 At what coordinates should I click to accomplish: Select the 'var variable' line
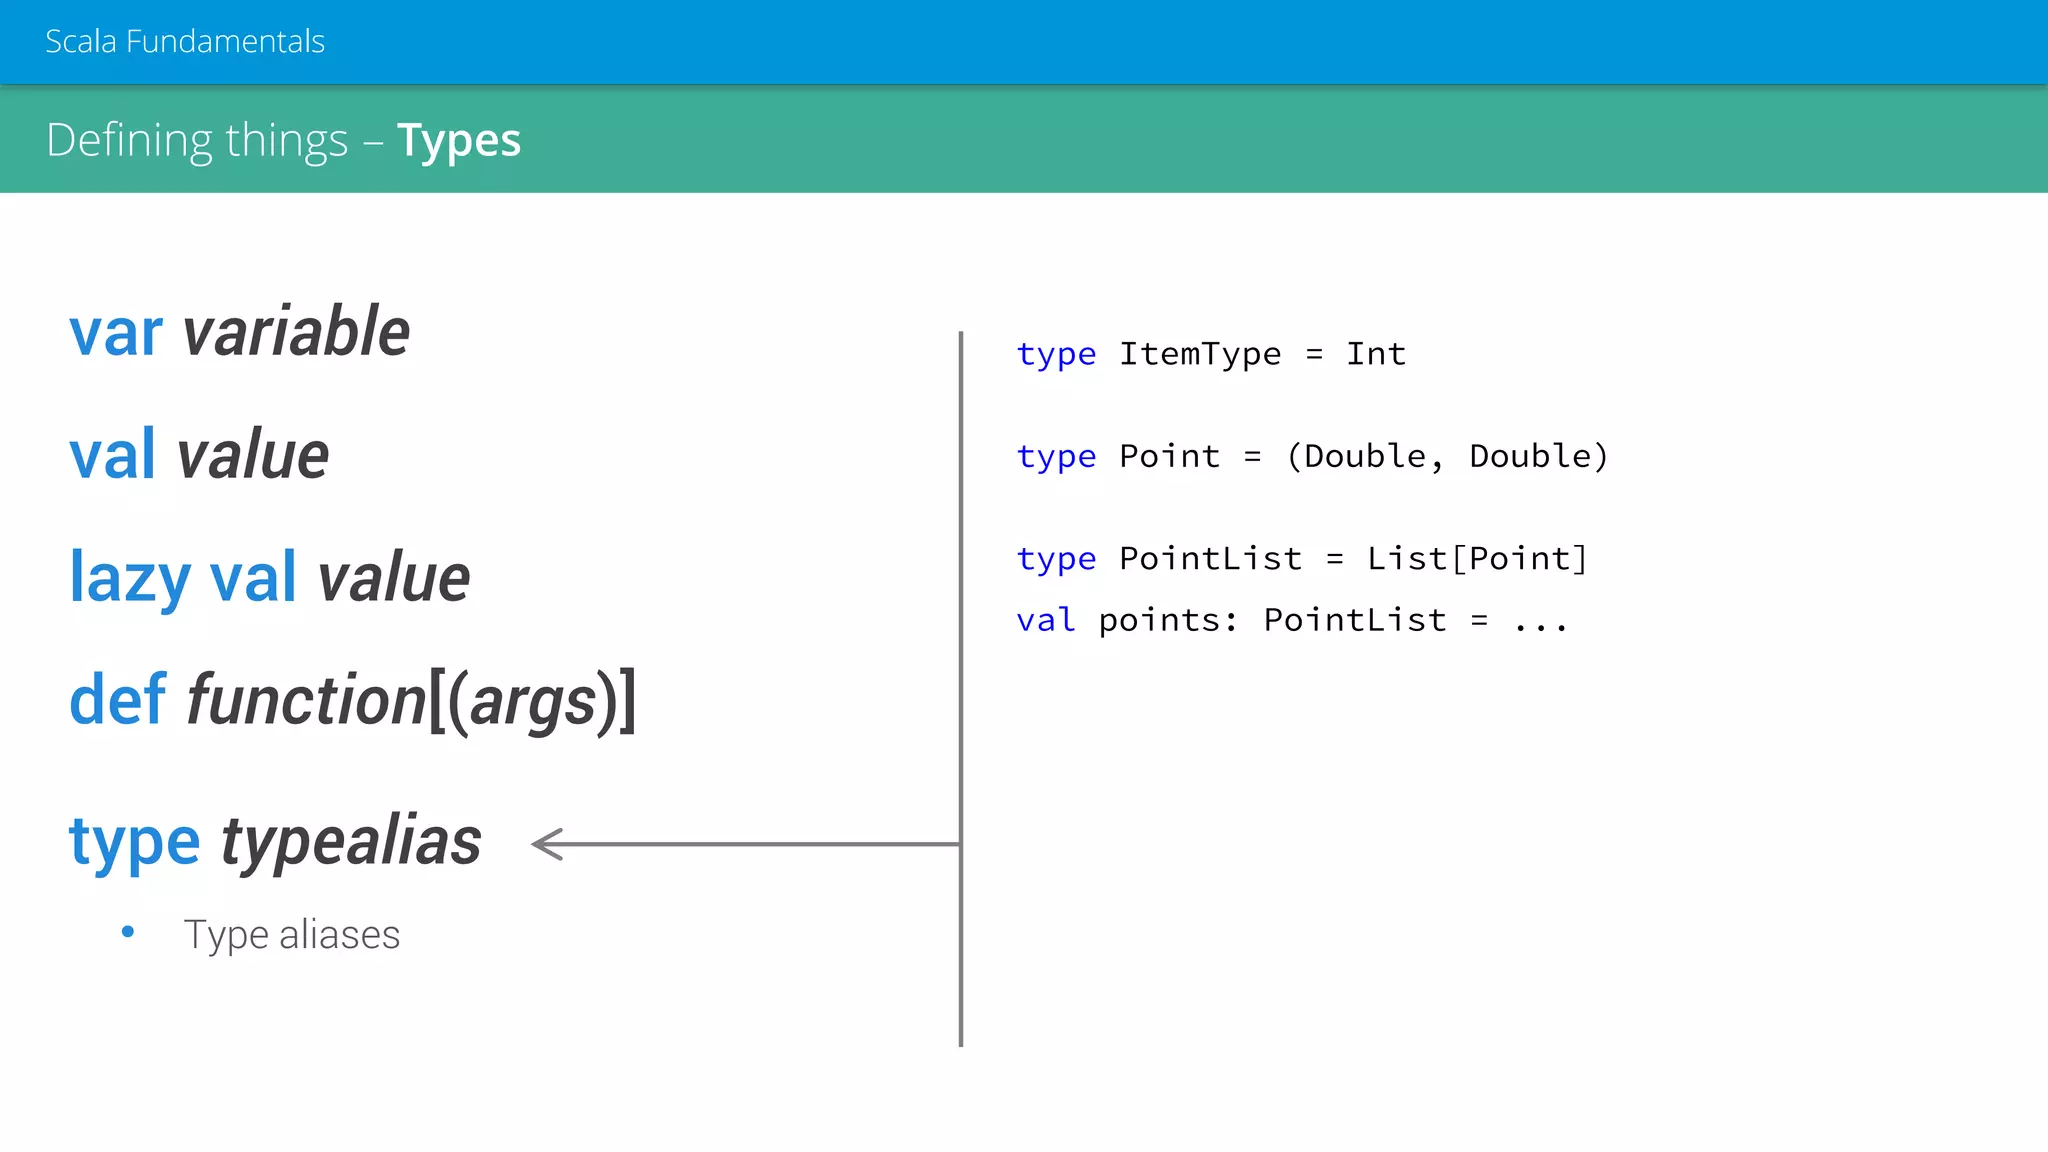pyautogui.click(x=240, y=332)
